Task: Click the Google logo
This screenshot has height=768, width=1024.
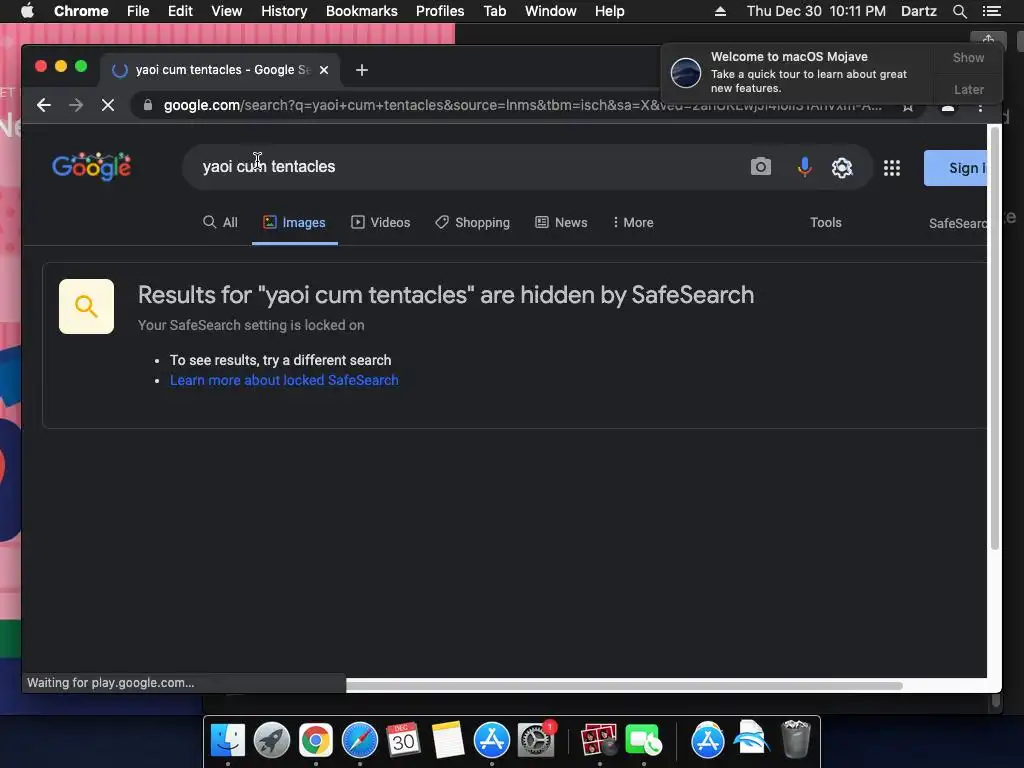Action: [91, 167]
